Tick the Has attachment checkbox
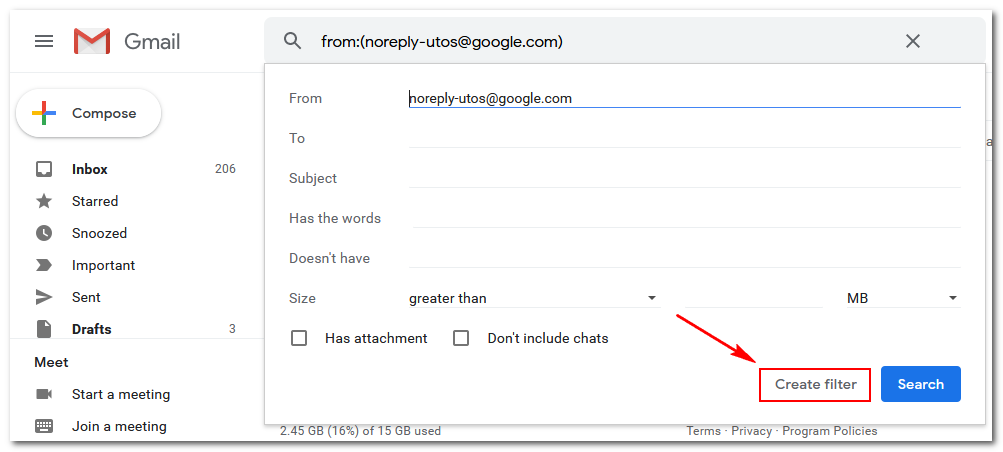 tap(299, 338)
